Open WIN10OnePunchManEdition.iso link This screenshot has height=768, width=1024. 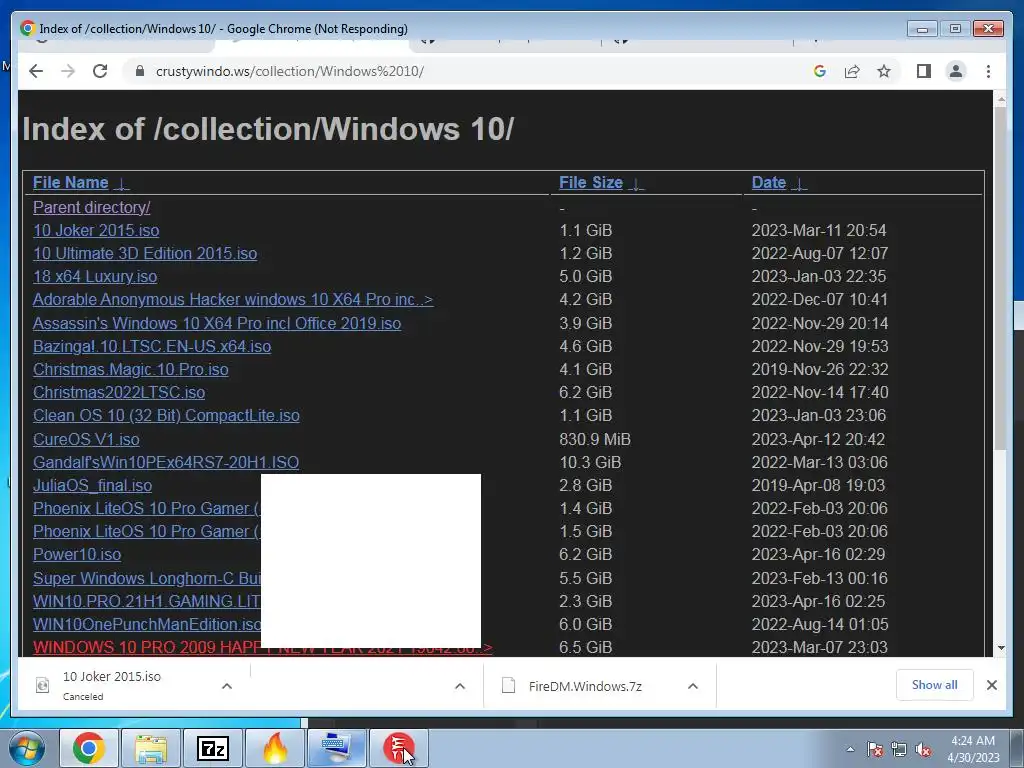(147, 624)
